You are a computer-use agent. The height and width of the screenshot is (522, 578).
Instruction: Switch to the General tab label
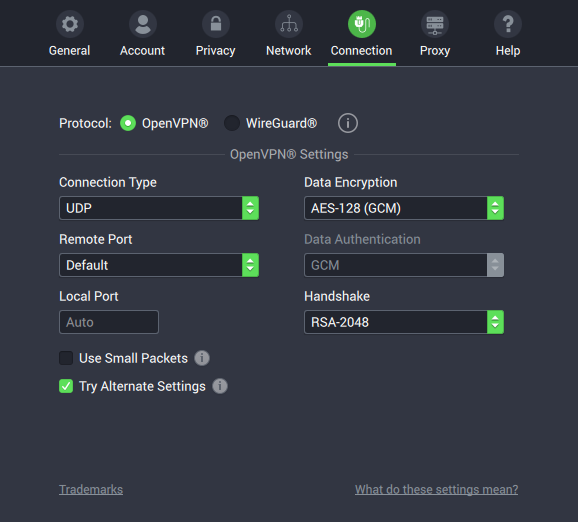[69, 51]
